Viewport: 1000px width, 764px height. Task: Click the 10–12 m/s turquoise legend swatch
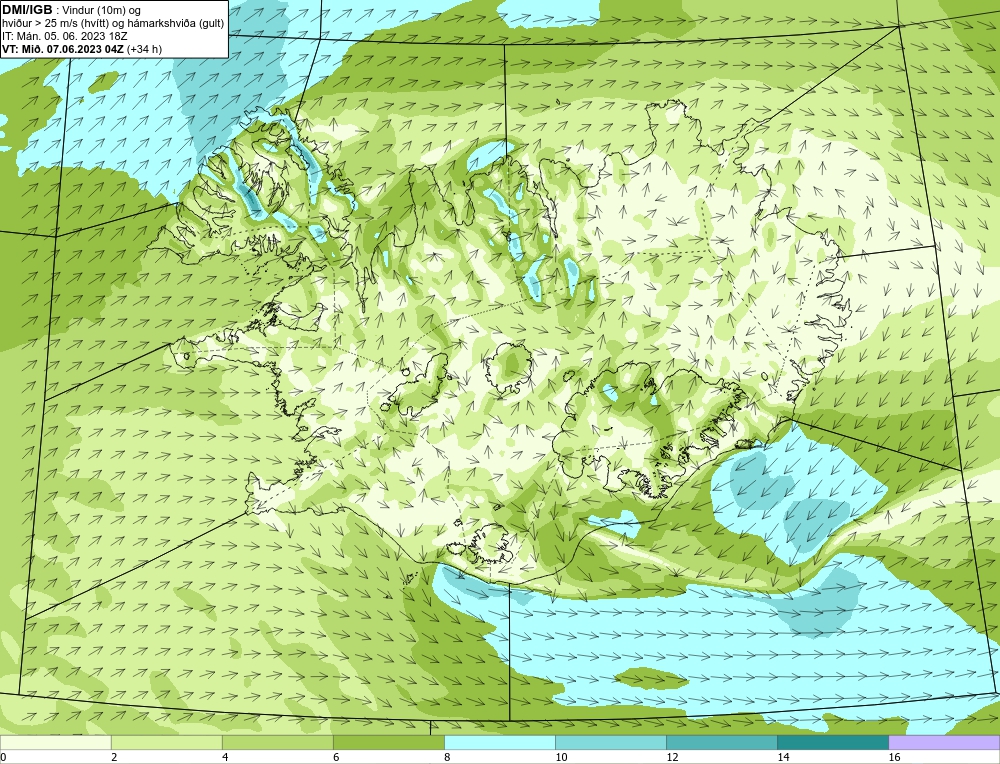(x=611, y=742)
